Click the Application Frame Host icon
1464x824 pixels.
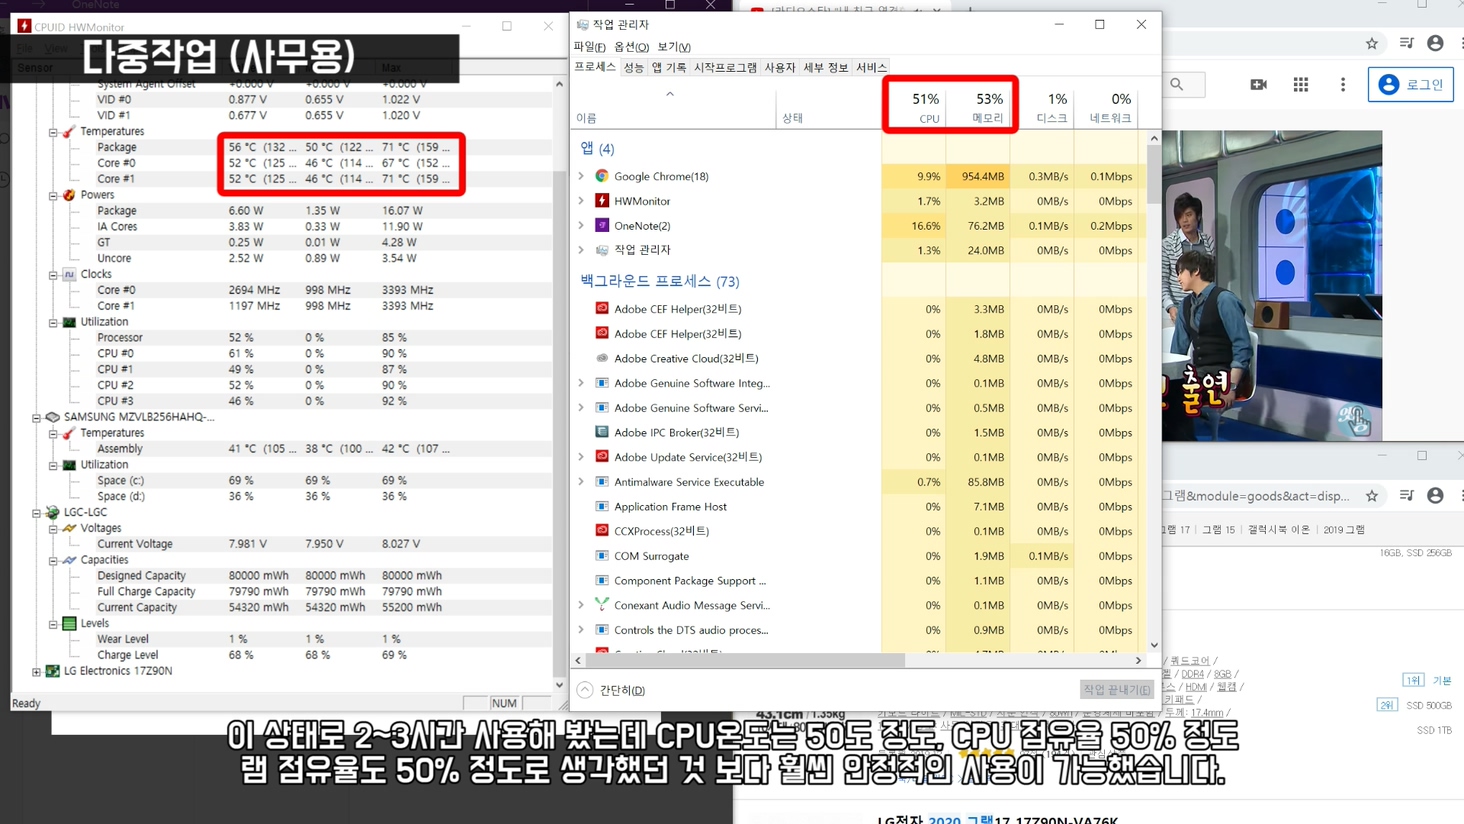pyautogui.click(x=602, y=507)
